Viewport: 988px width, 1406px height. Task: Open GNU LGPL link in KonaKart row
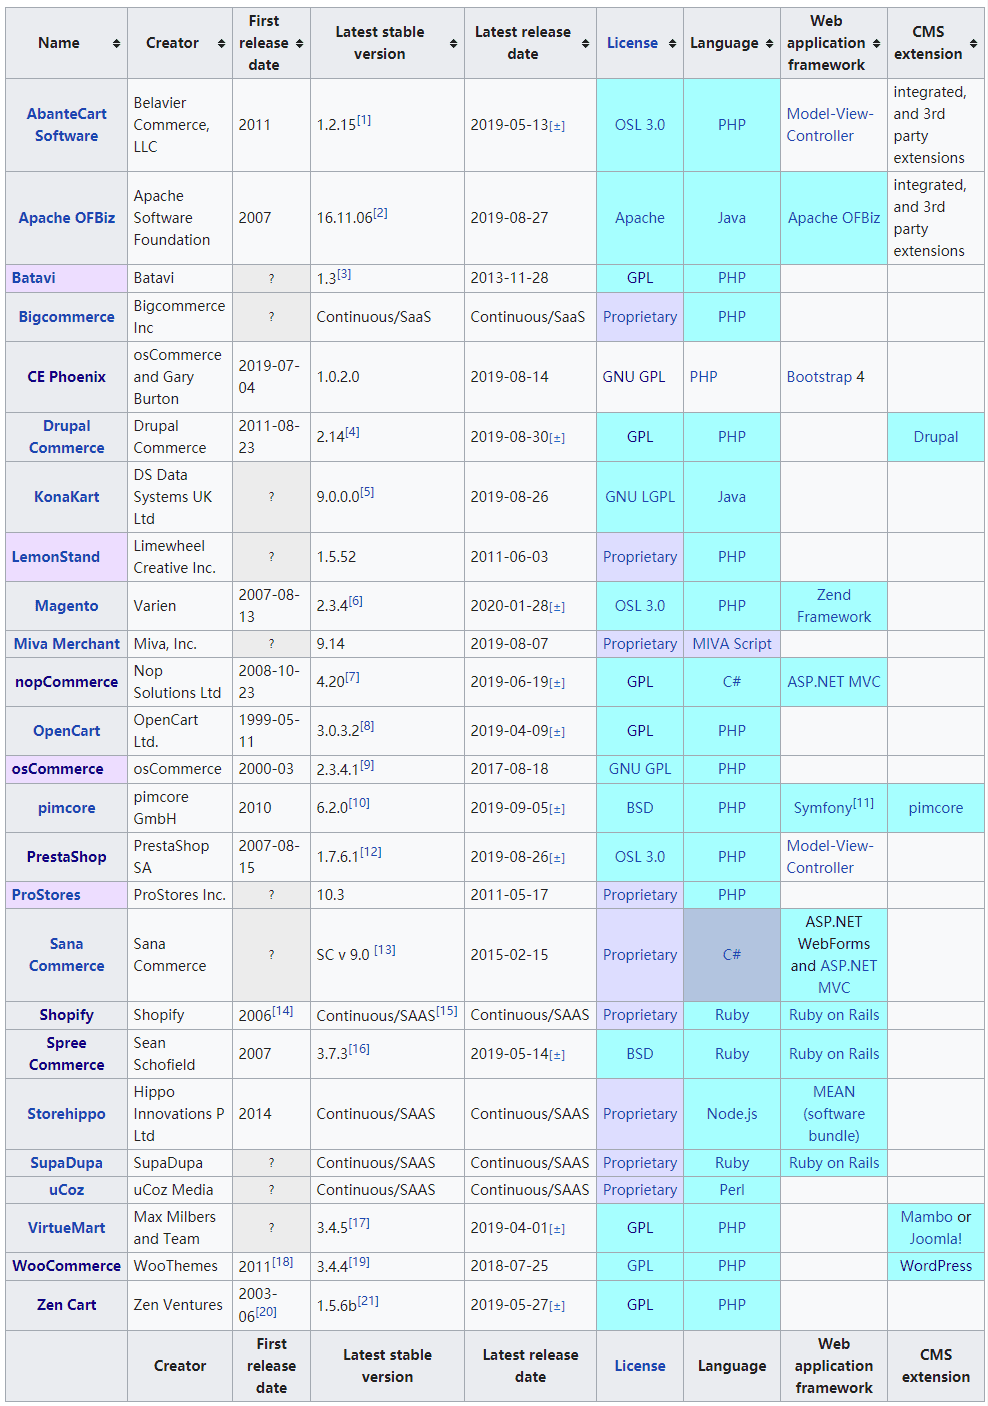640,497
